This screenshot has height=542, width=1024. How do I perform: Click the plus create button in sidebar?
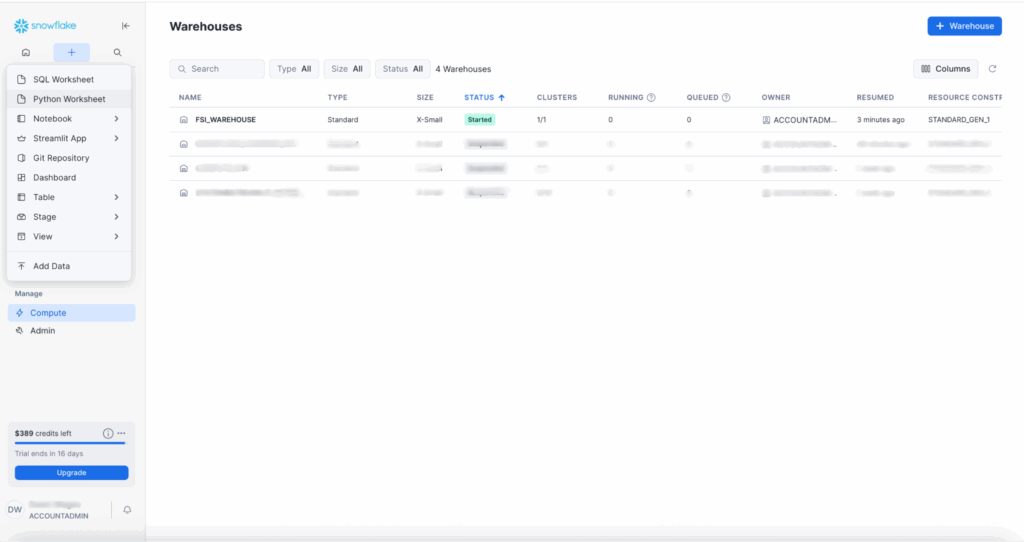pos(71,52)
